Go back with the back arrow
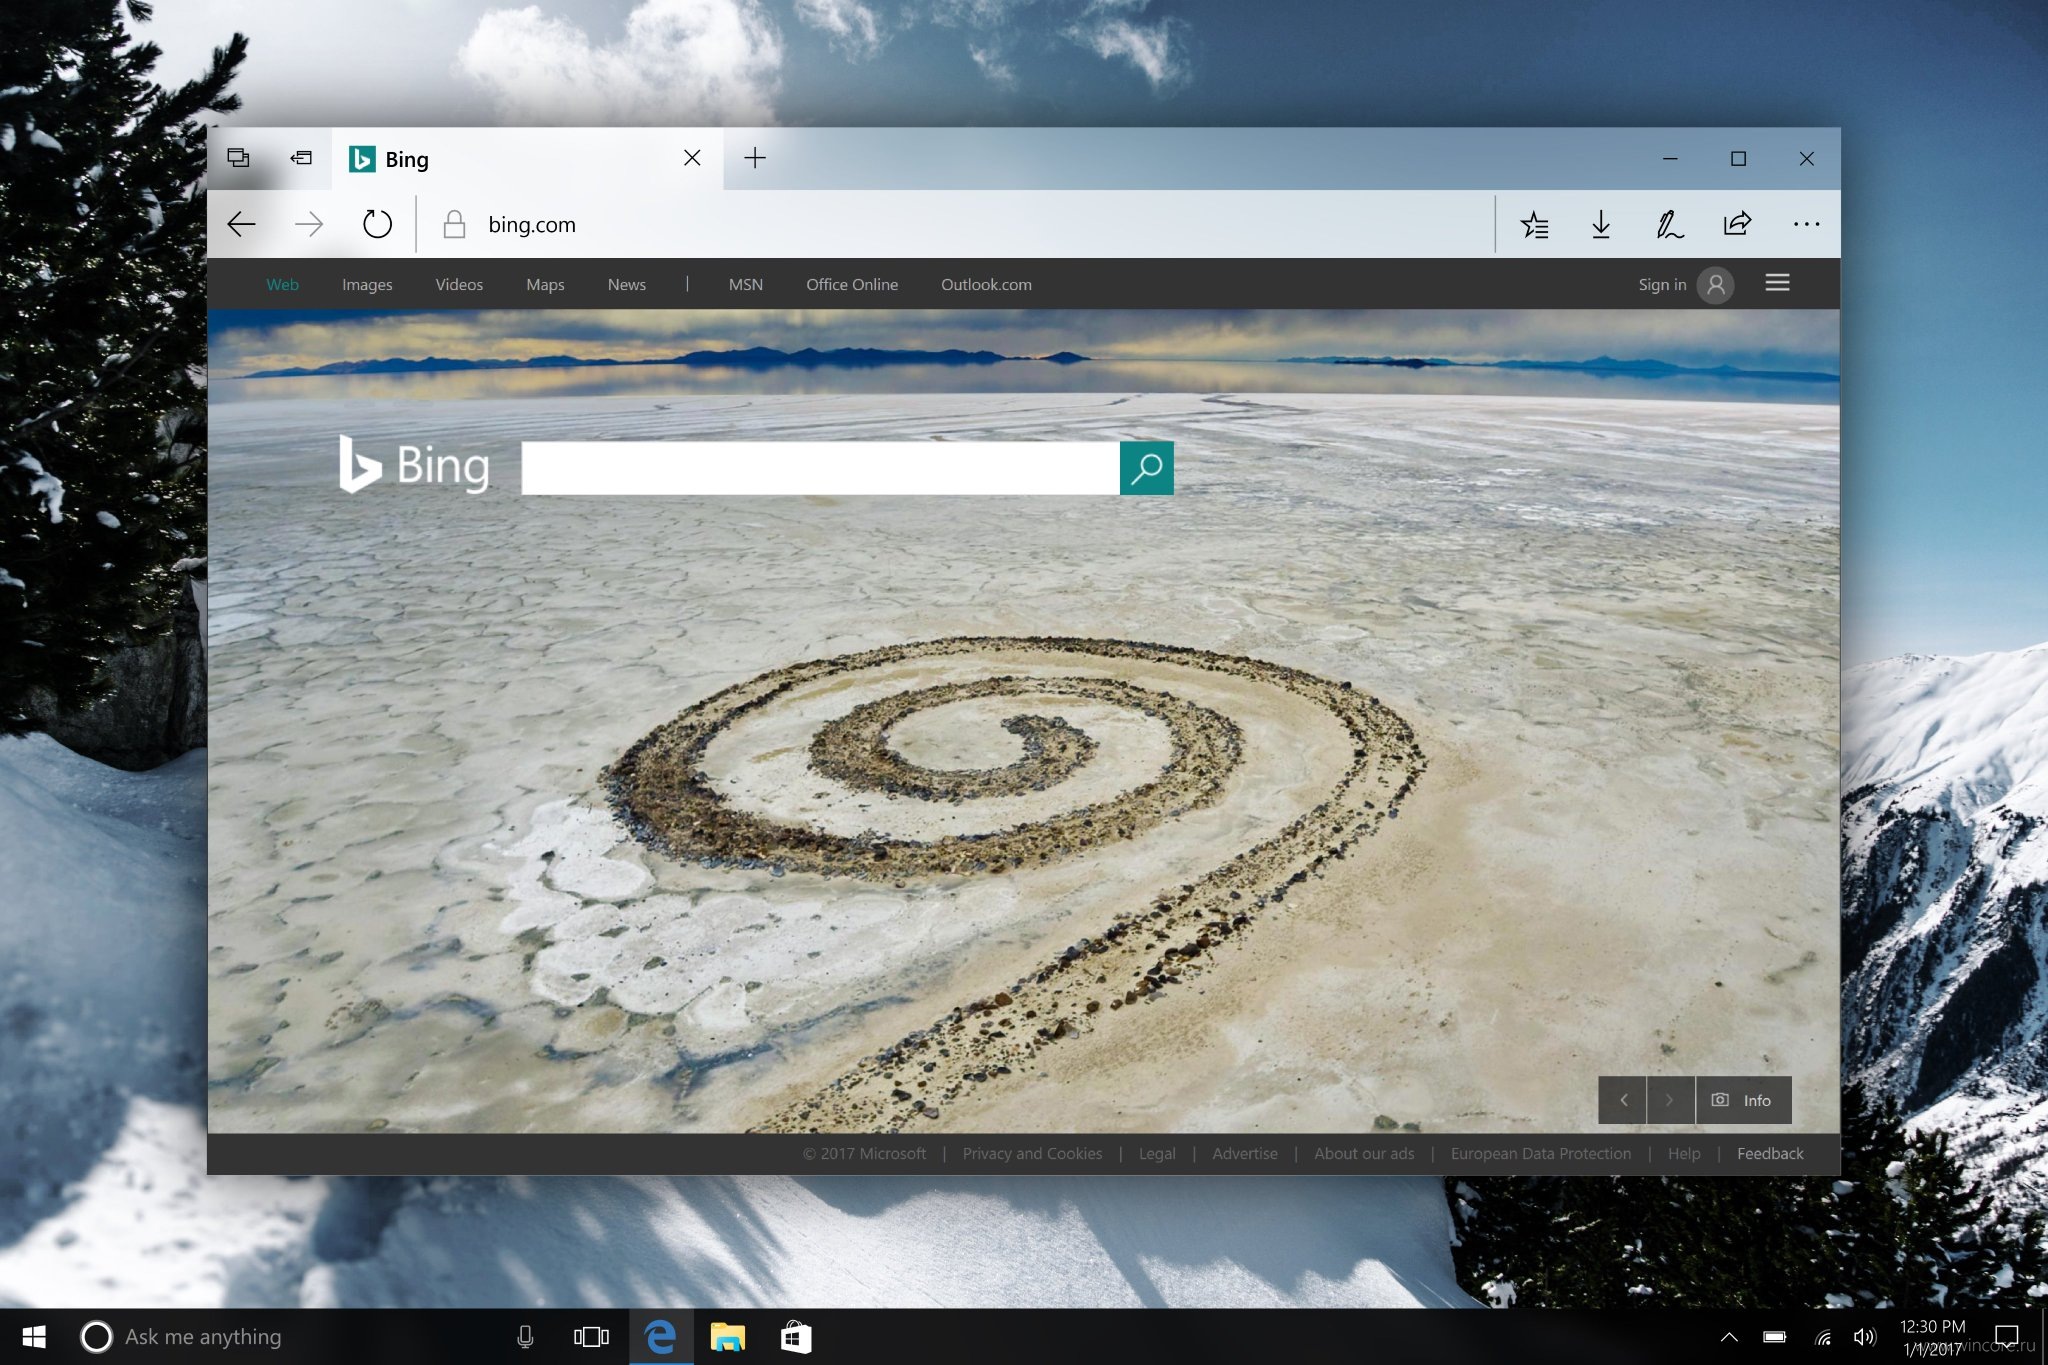Viewport: 2048px width, 1365px height. [241, 224]
